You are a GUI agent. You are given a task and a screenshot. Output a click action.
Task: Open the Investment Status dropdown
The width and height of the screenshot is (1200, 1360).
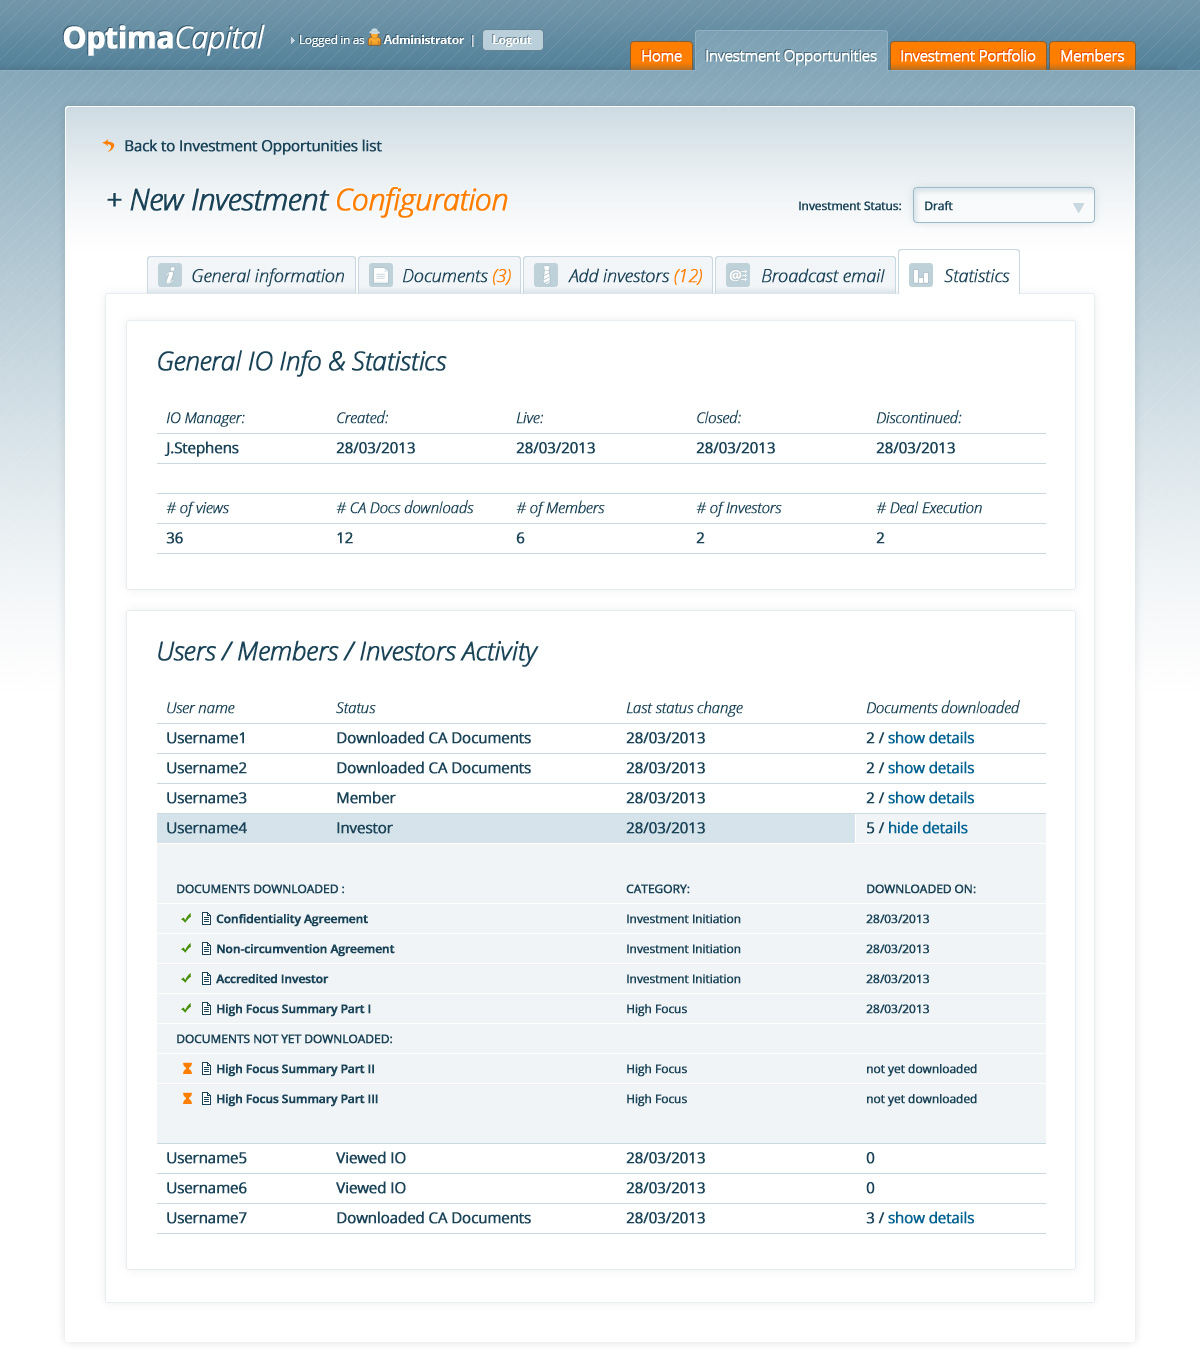coord(1004,205)
